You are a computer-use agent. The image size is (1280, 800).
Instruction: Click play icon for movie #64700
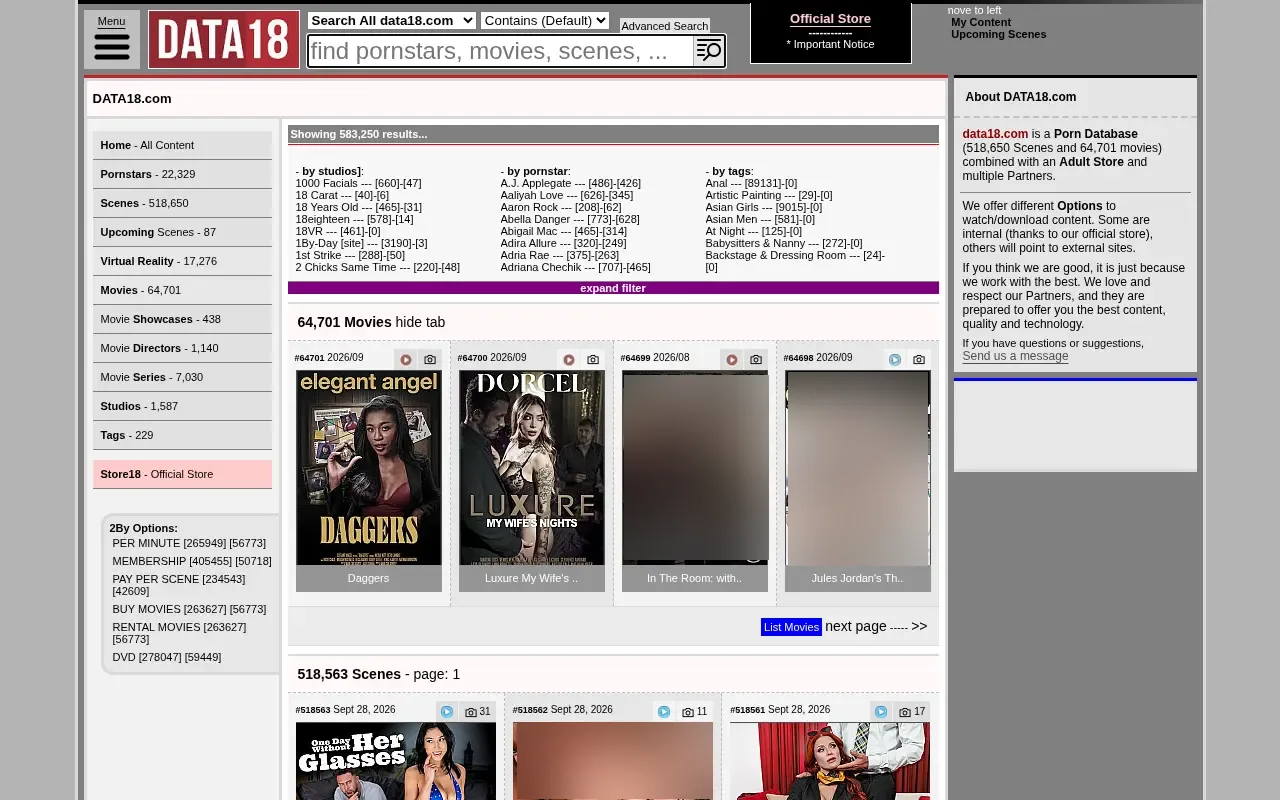coord(569,360)
